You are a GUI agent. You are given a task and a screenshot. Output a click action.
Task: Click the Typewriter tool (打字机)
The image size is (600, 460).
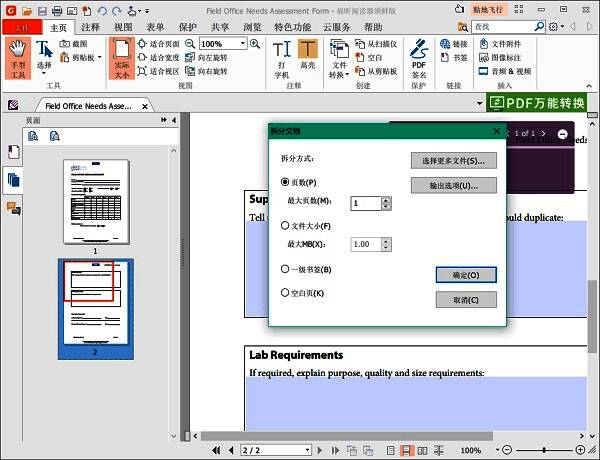point(282,58)
